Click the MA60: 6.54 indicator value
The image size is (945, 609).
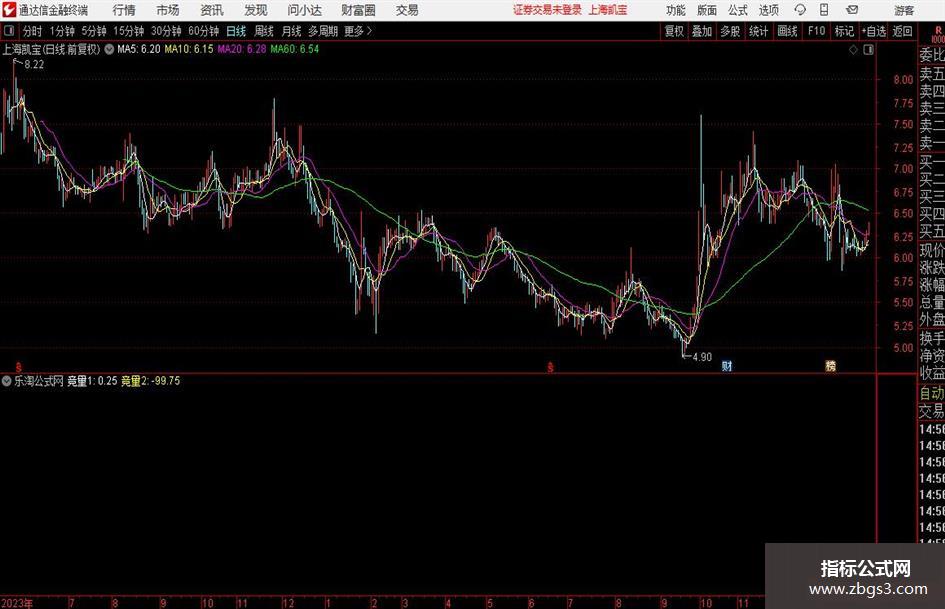click(x=295, y=49)
